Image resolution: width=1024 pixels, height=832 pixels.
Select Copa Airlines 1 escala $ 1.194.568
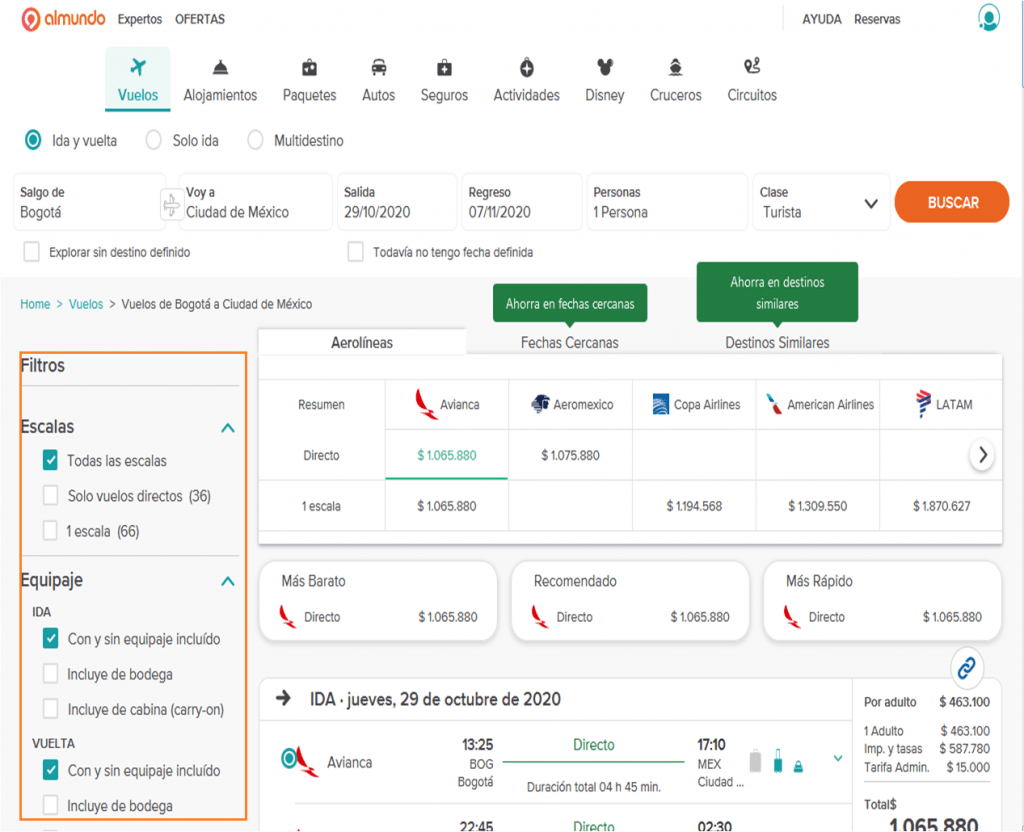(694, 505)
